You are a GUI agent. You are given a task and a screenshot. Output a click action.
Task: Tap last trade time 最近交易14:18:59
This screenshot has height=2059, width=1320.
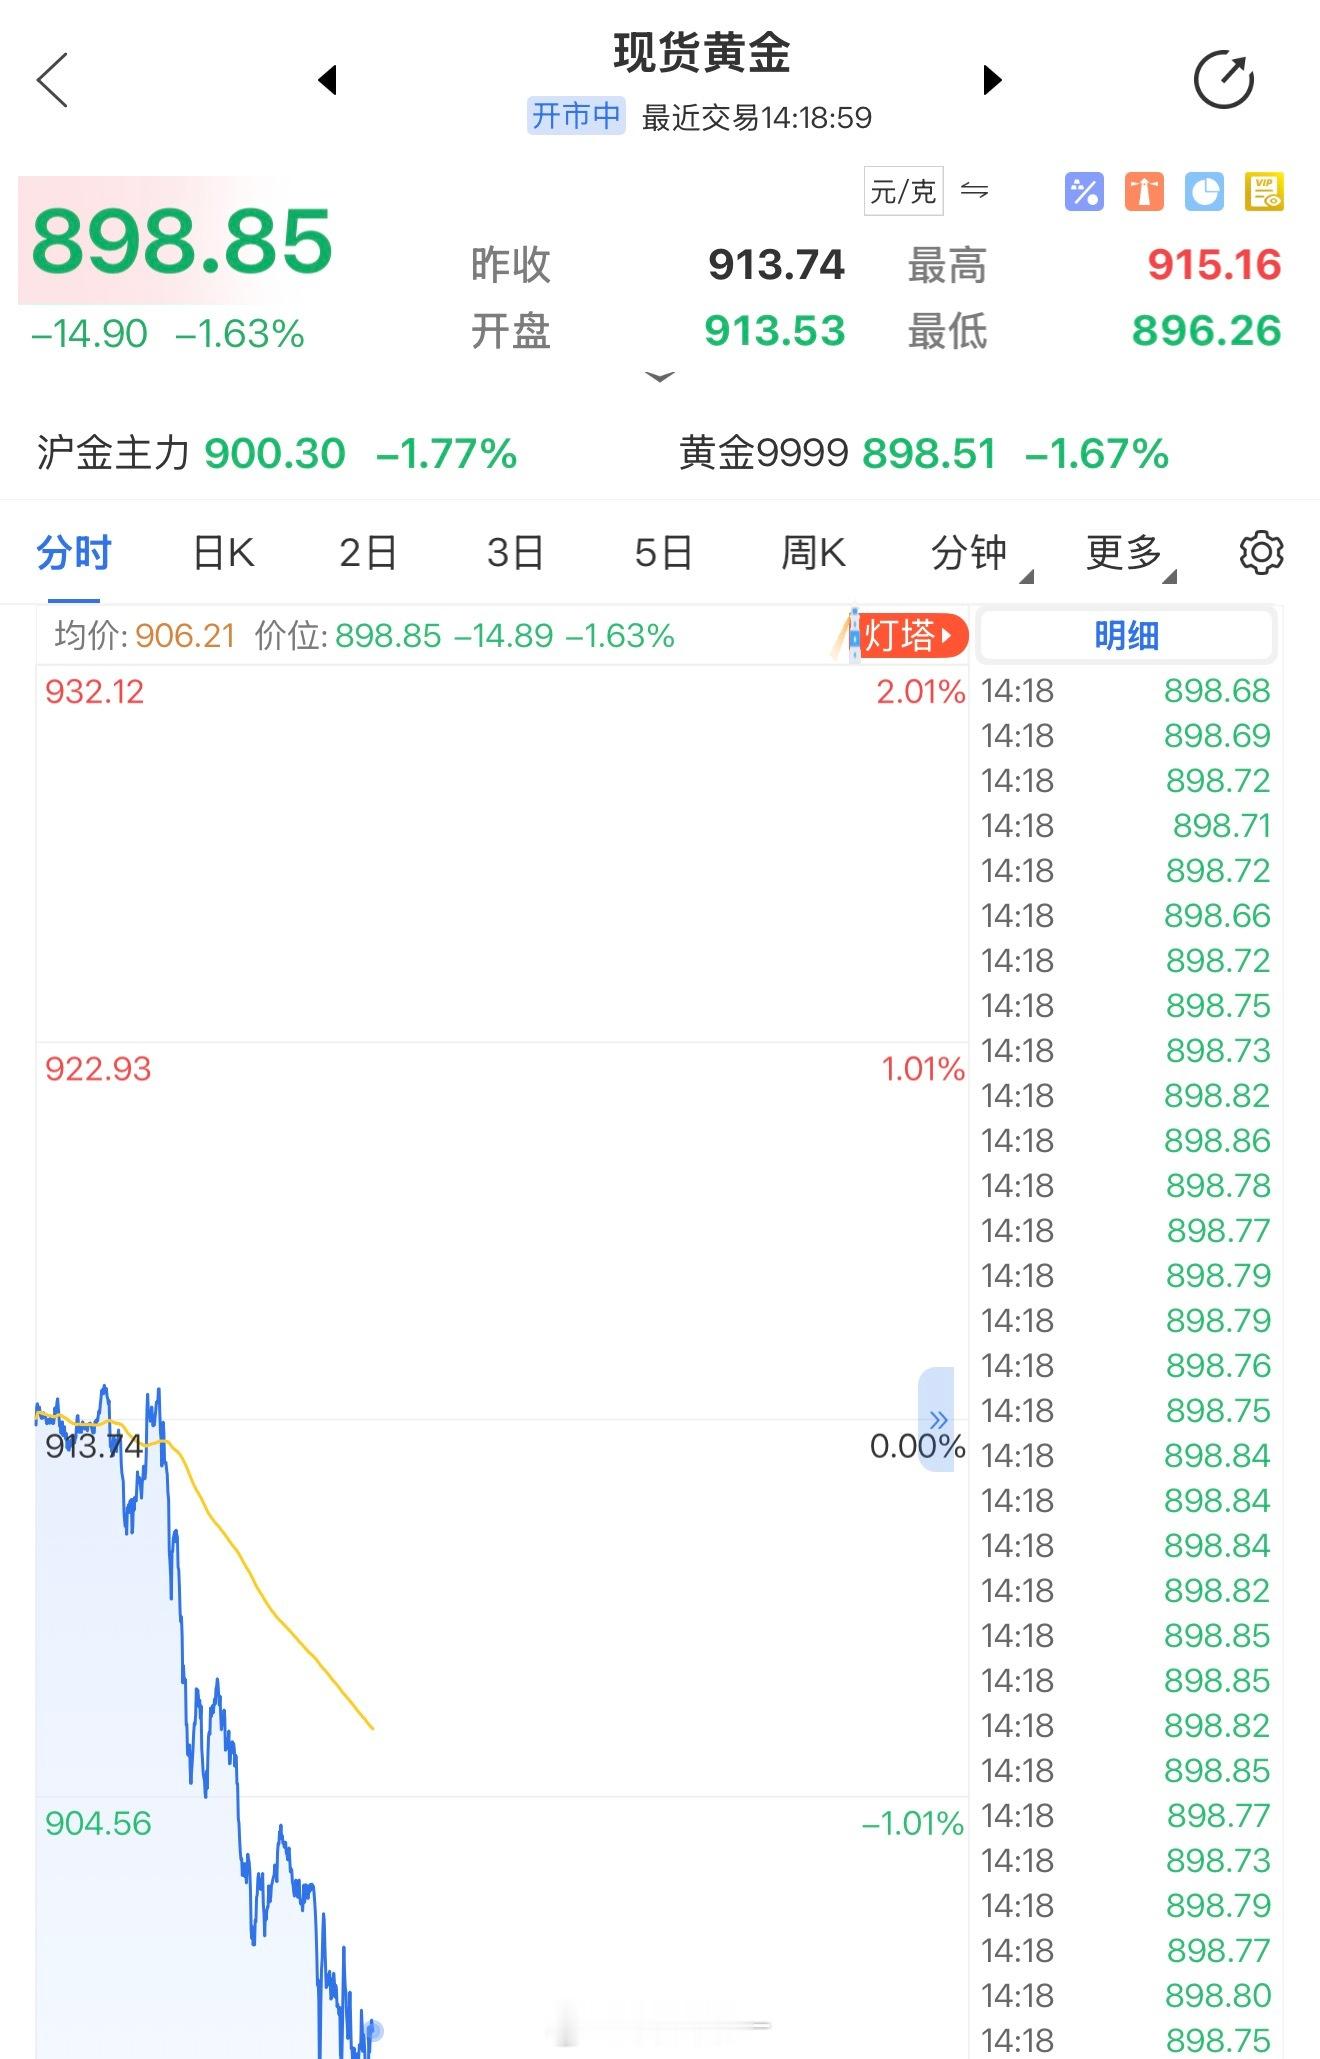(x=757, y=118)
